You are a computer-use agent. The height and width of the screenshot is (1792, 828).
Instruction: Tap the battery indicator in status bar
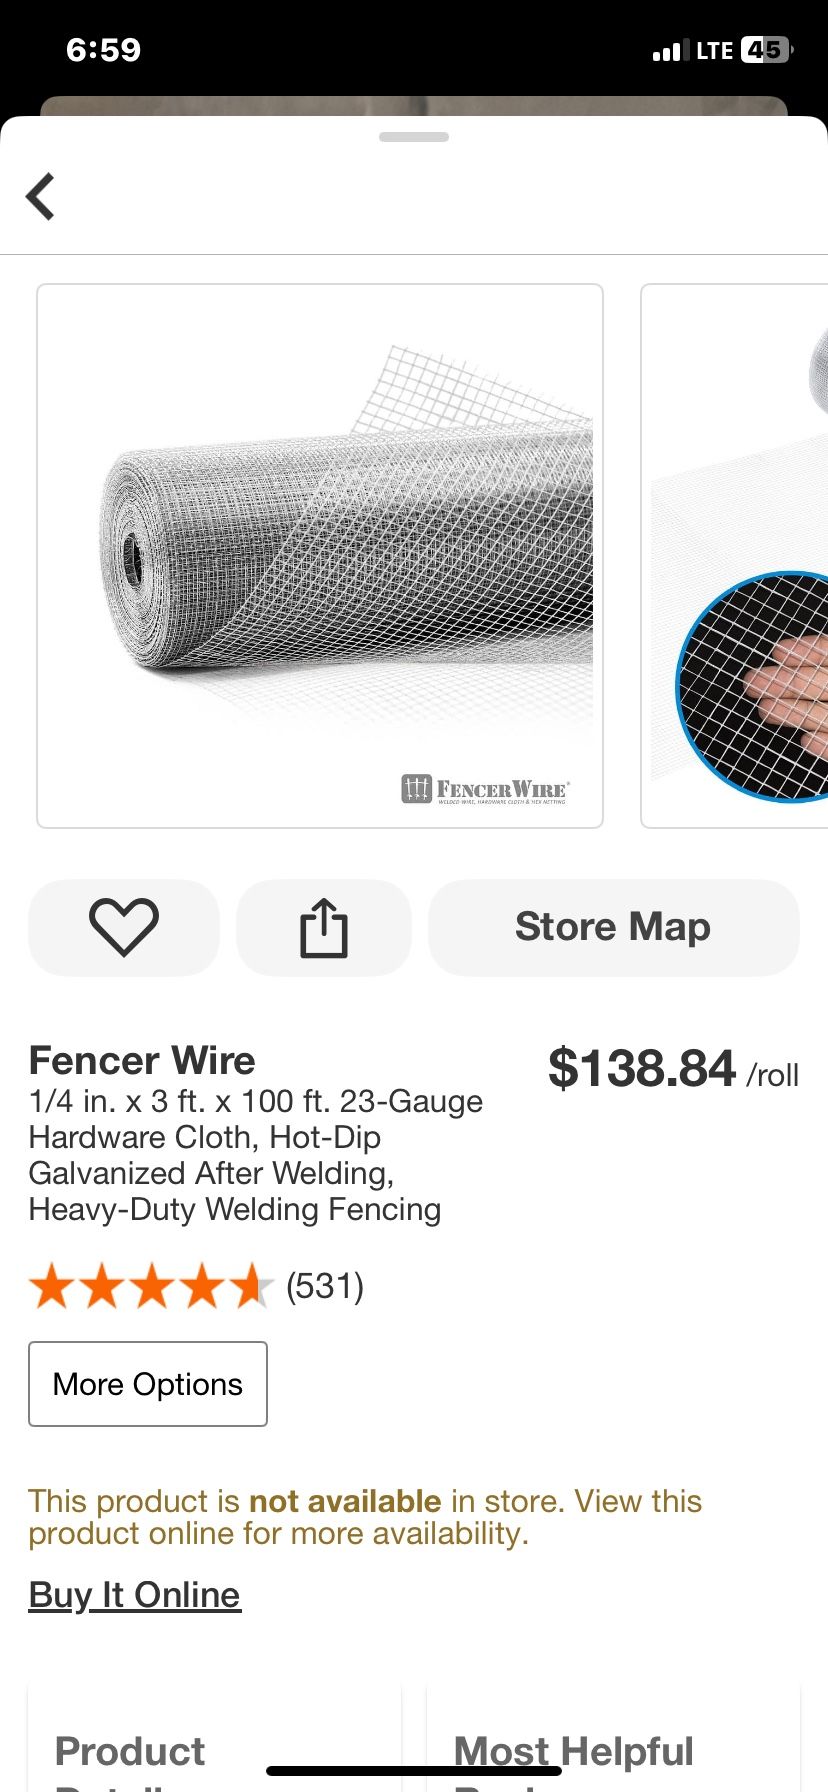pos(765,50)
